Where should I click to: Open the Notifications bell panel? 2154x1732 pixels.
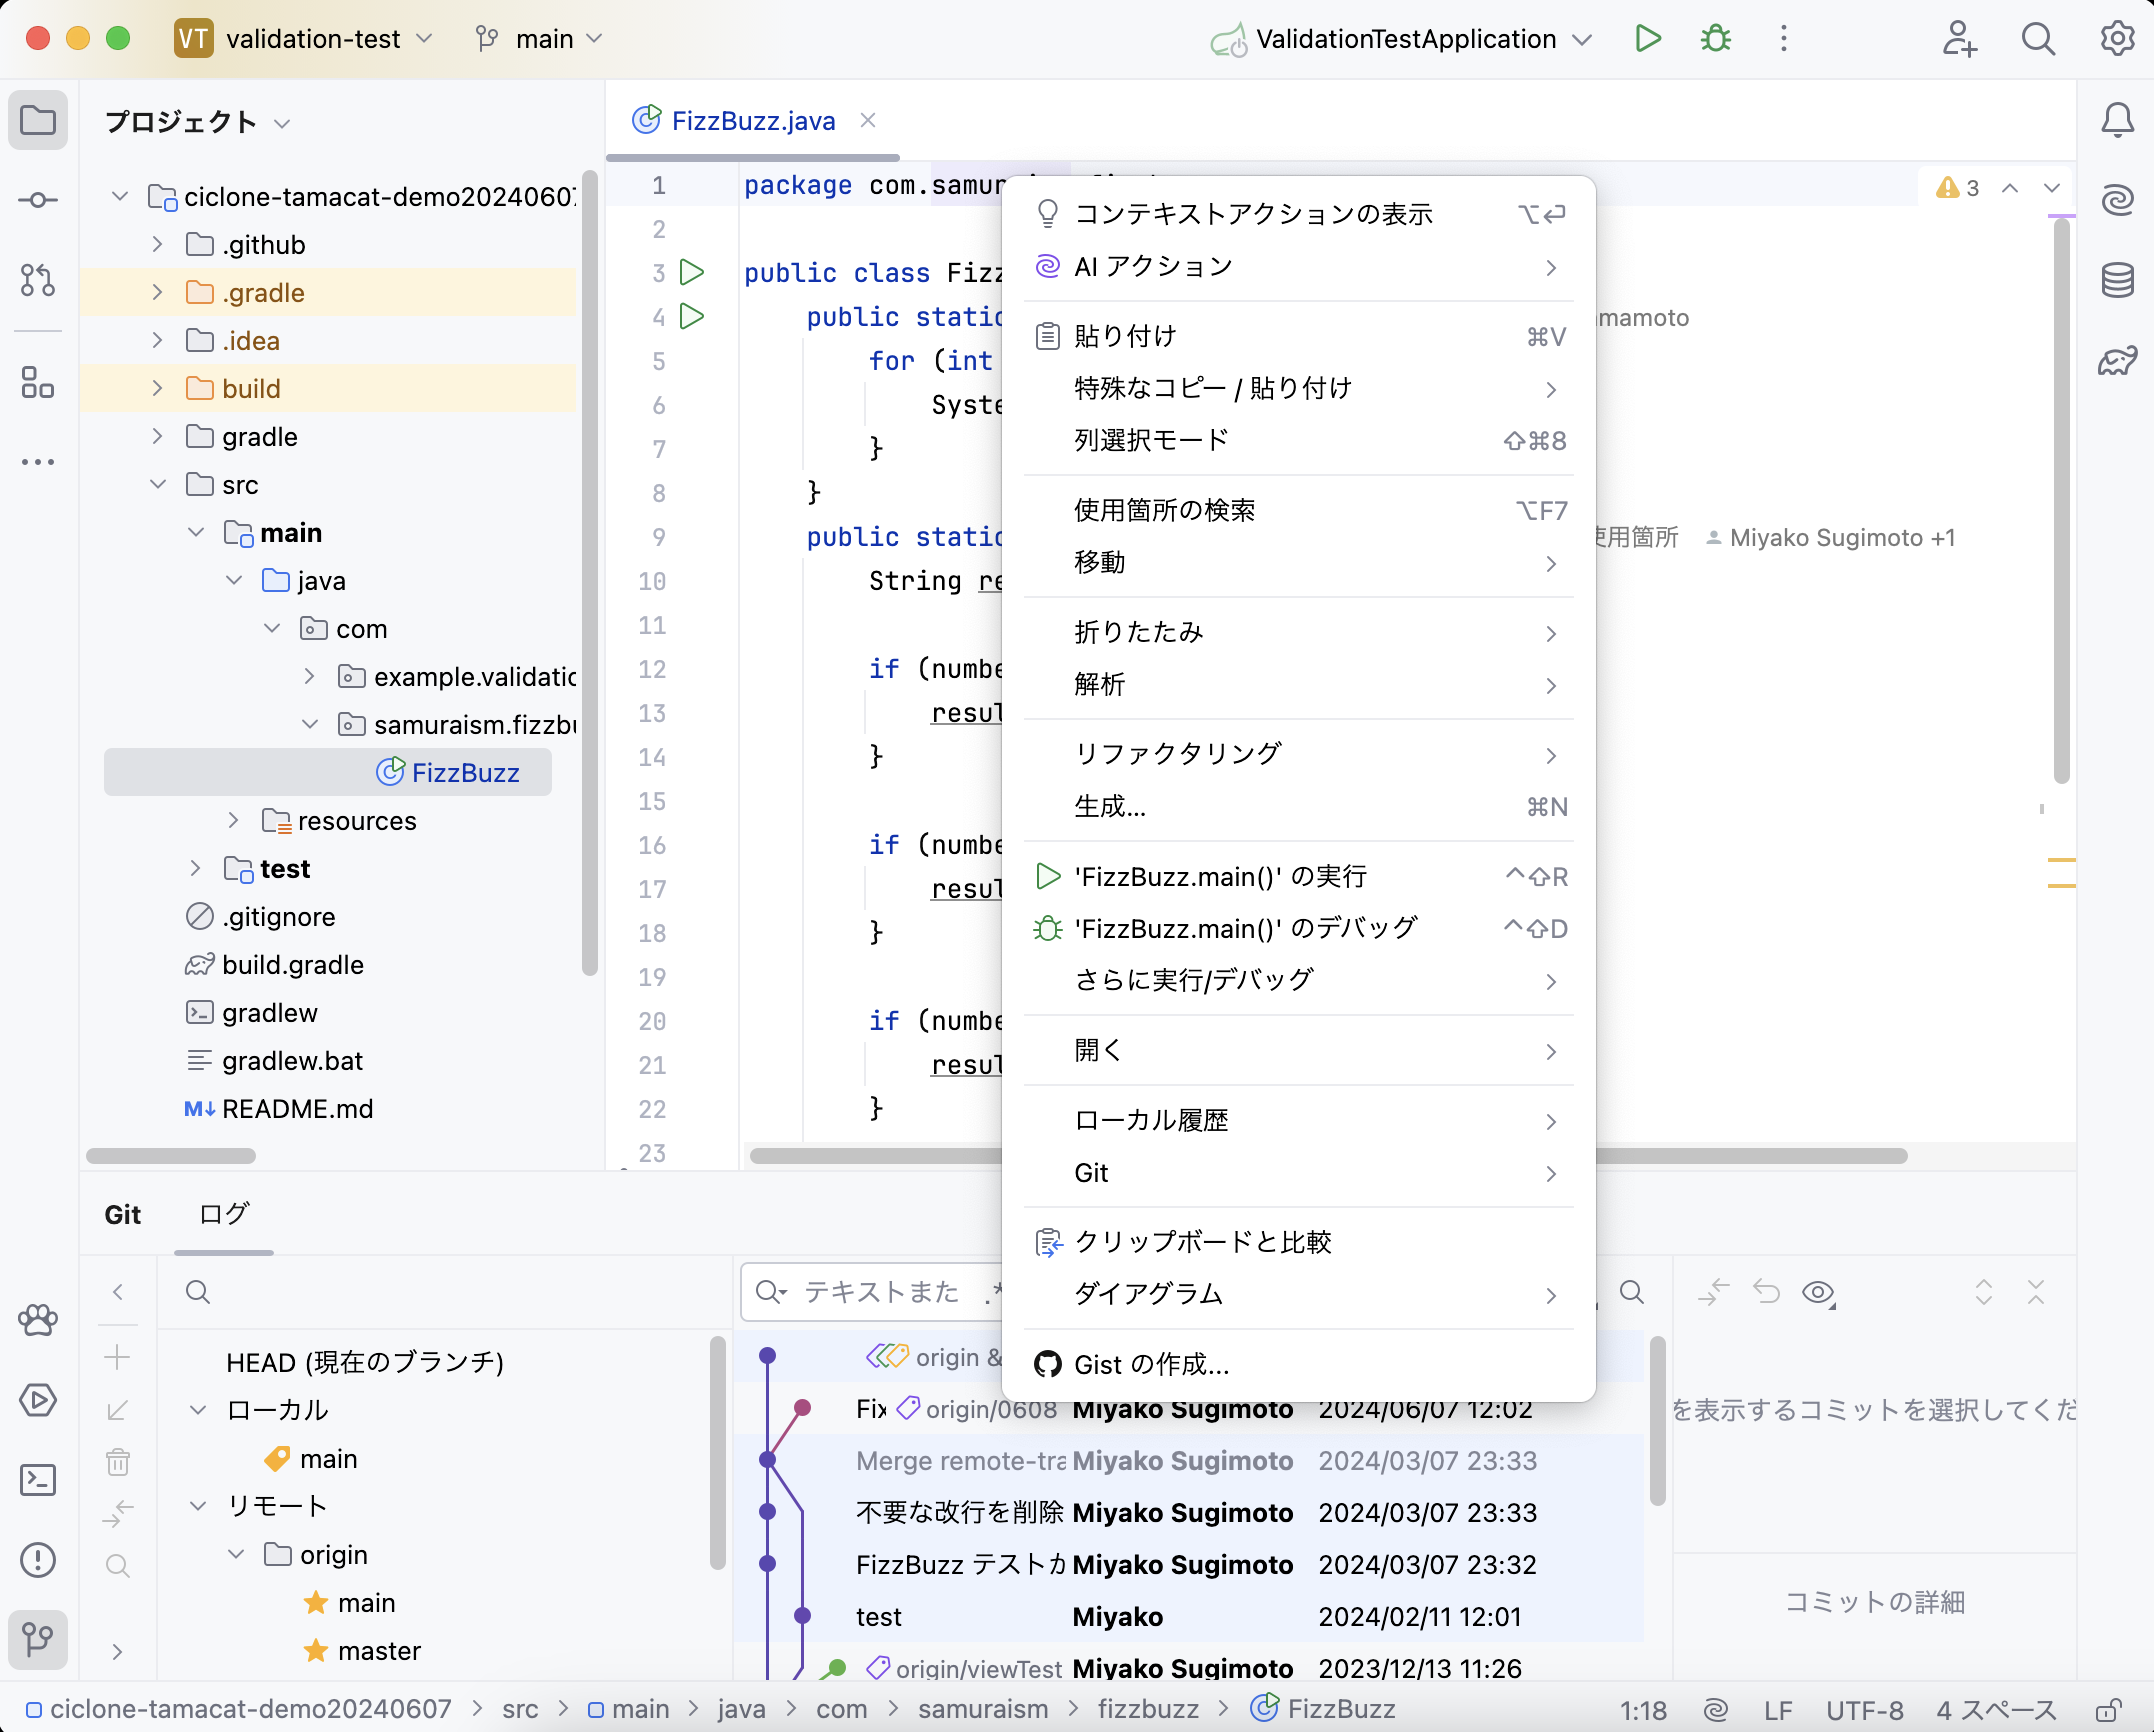click(2117, 121)
